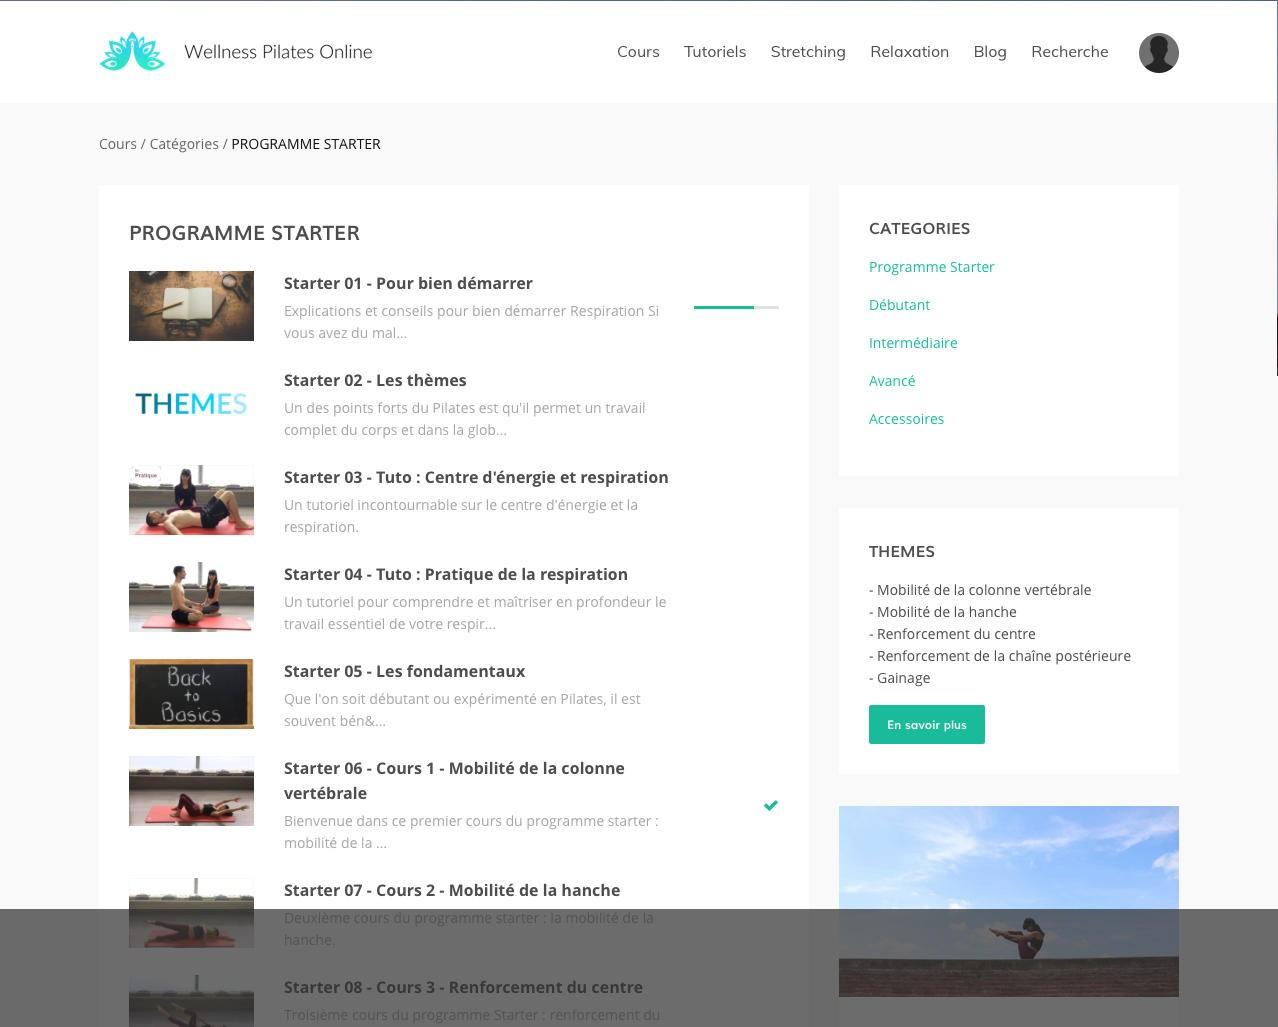Open Starter 06 Mobilité de la colonne vertébrale
This screenshot has width=1278, height=1027.
454,780
